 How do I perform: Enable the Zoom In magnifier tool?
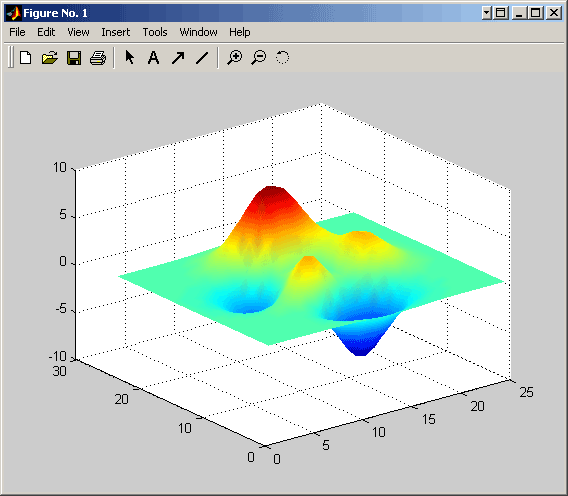click(235, 58)
